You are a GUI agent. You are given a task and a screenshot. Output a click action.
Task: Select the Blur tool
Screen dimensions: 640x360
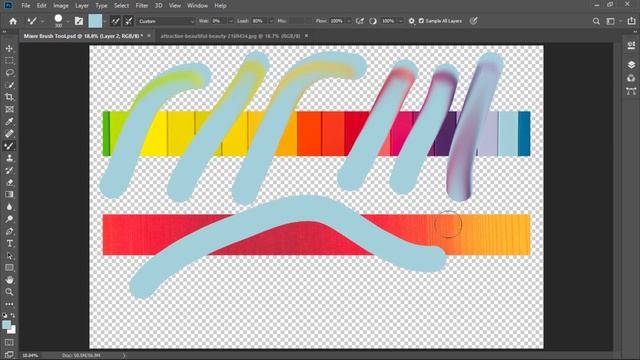coord(9,207)
